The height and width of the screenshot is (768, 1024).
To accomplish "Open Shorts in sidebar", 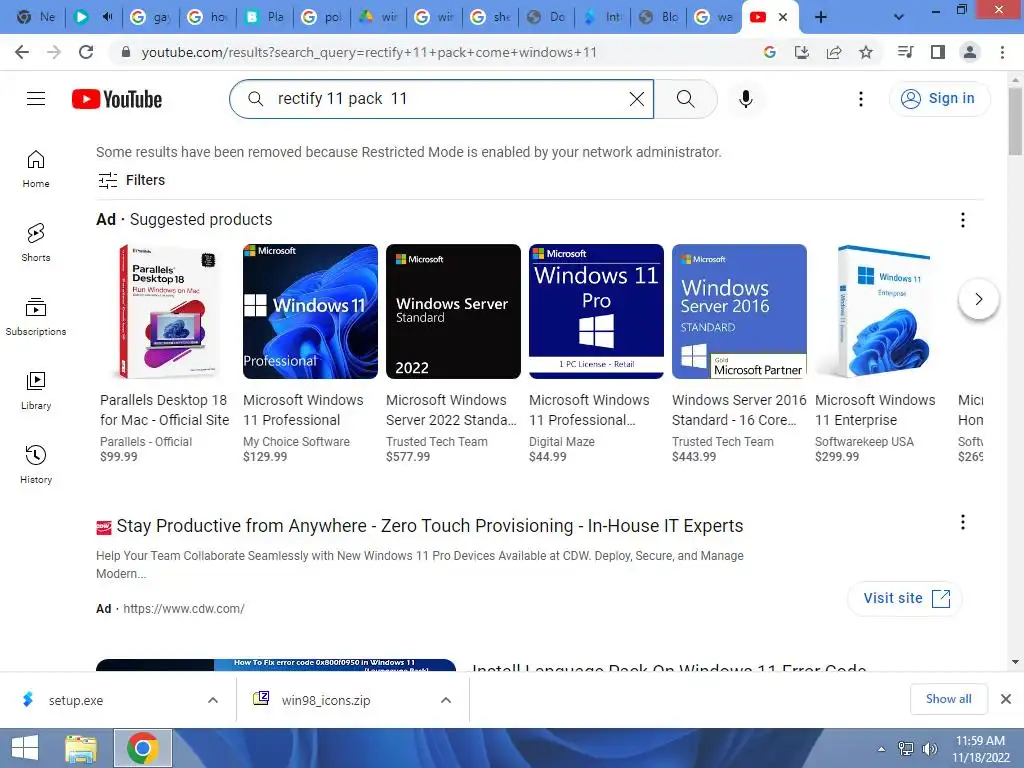I will point(36,243).
